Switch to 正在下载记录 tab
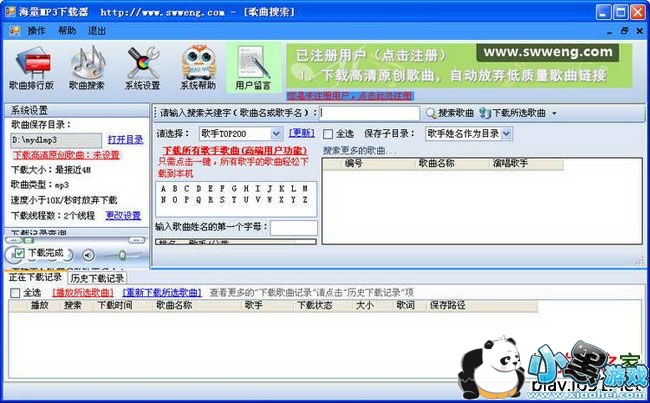The width and height of the screenshot is (650, 403). (x=35, y=277)
